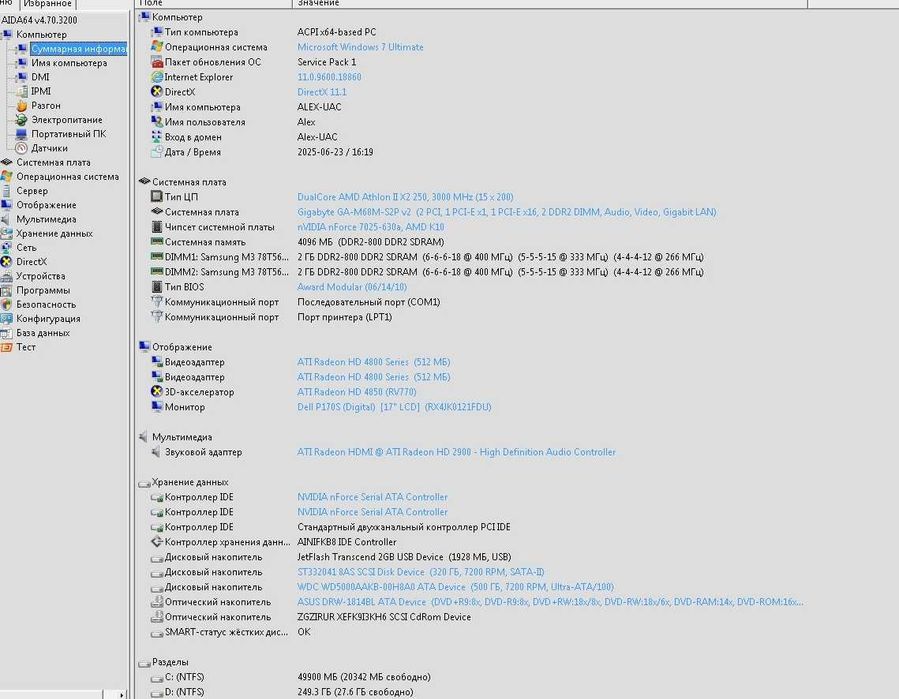
Task: Click the Вход в домен icon
Action: 157,136
